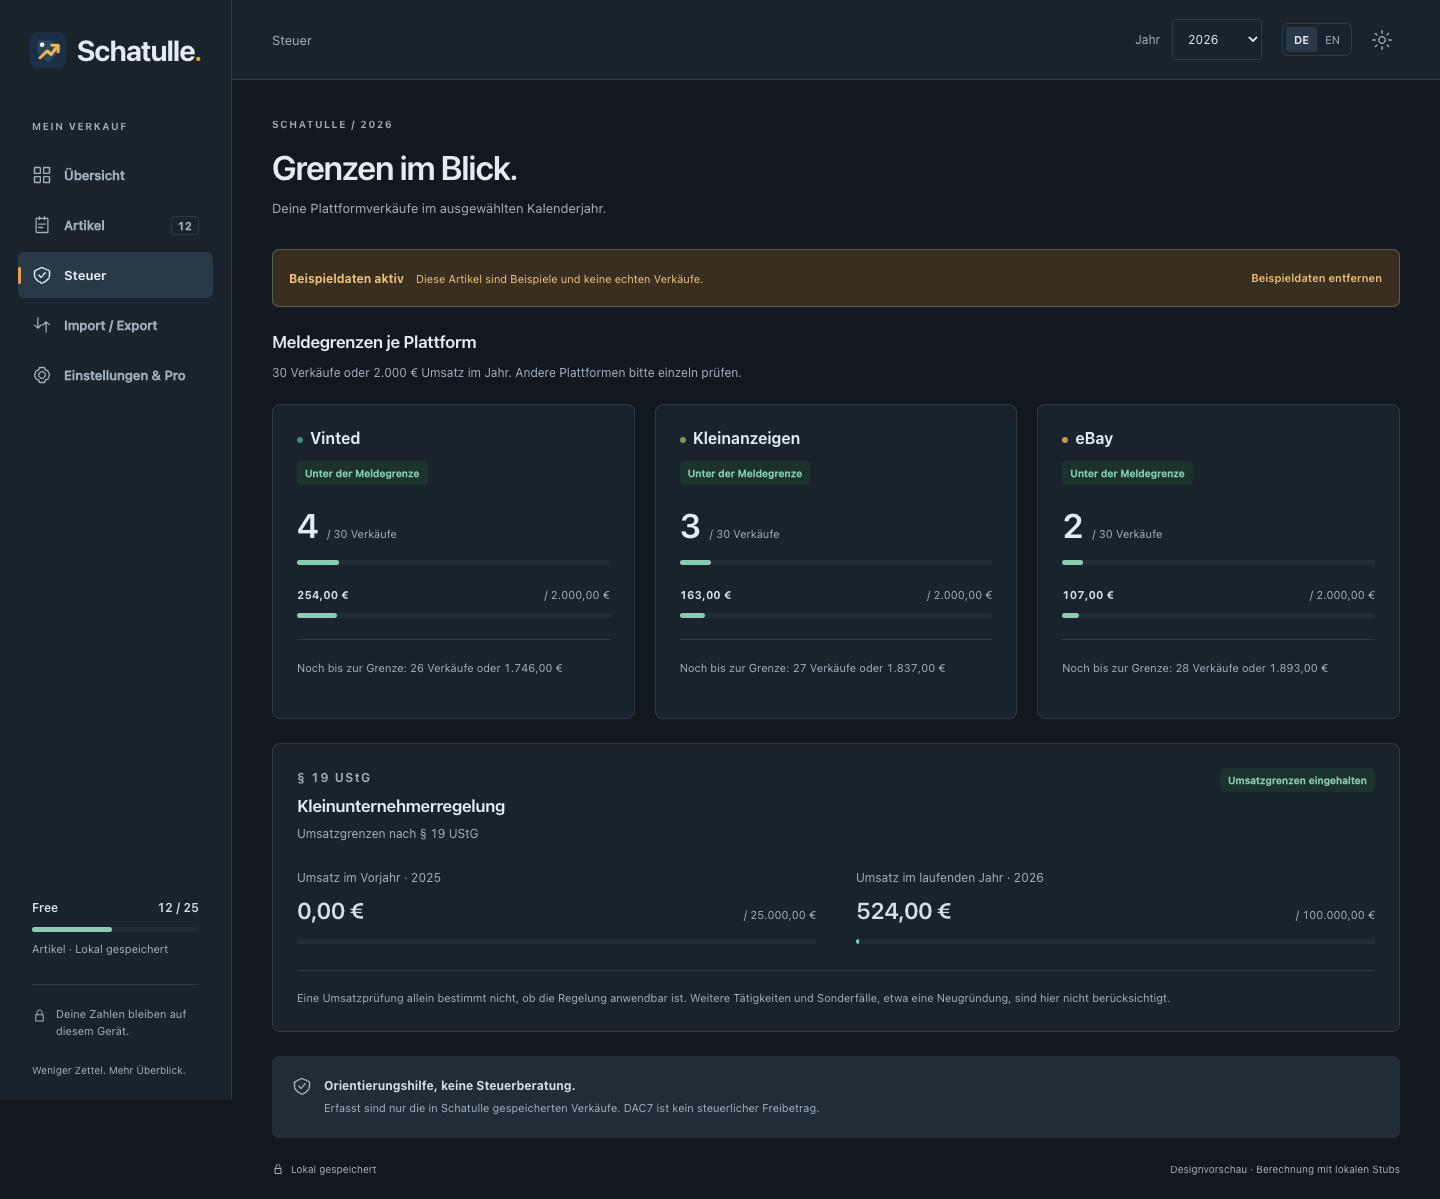
Task: Click '524,00 €' current year revenue
Action: tap(904, 911)
